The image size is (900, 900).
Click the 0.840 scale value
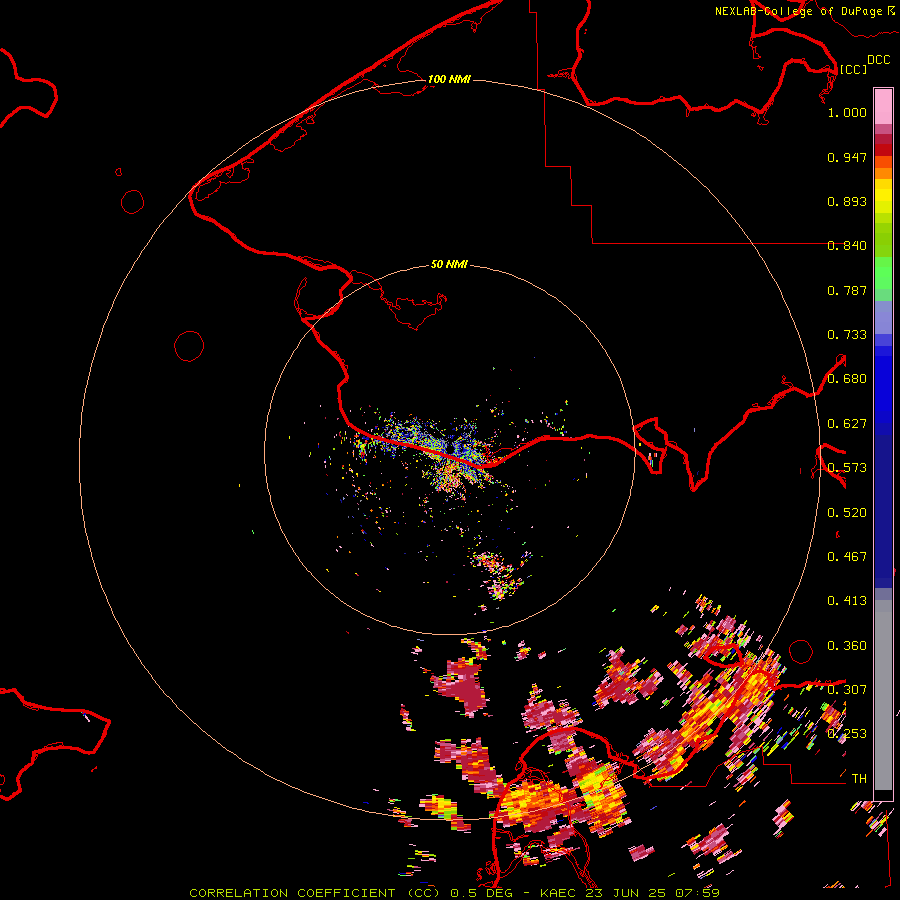click(847, 246)
